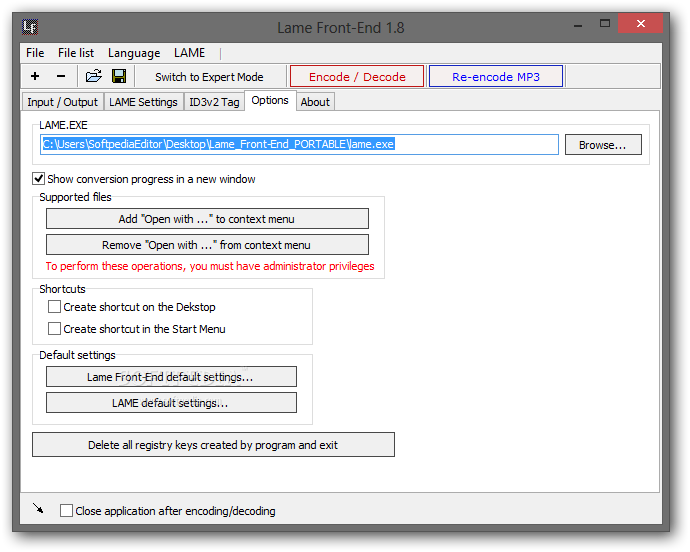Click Delete all registry keys and exit

coord(213,445)
